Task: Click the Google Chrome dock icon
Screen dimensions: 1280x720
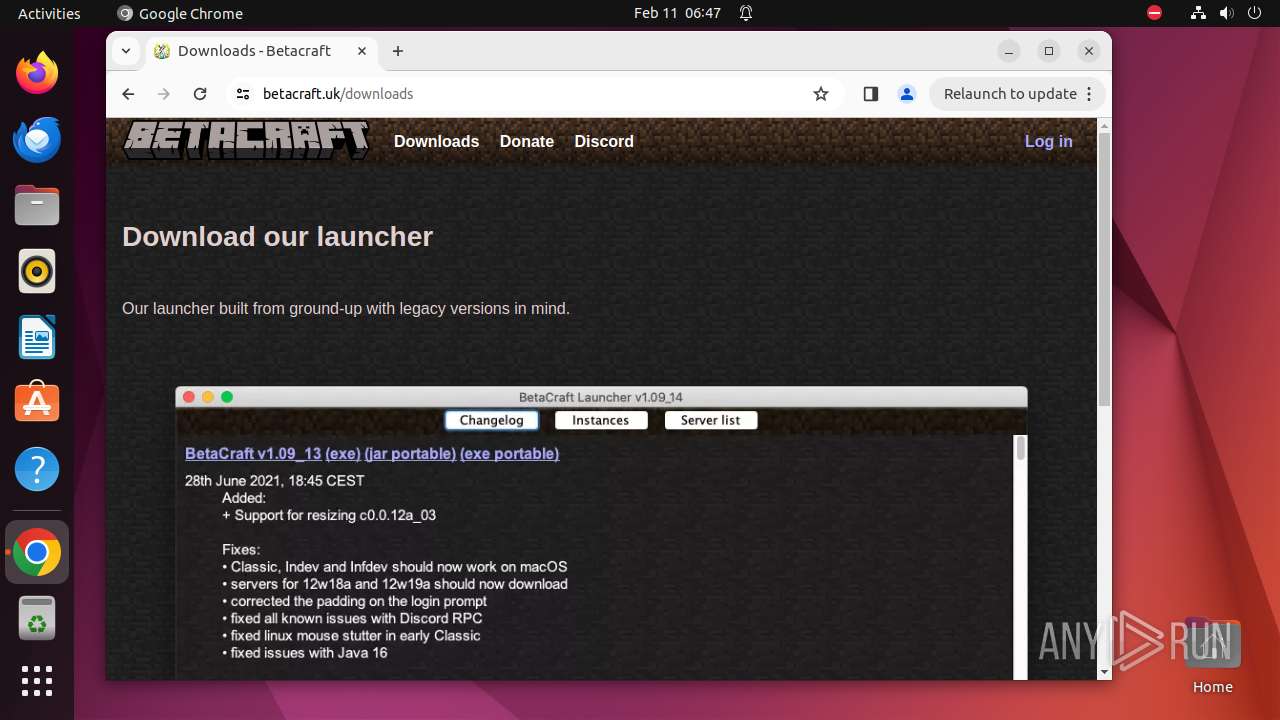Action: 37,552
